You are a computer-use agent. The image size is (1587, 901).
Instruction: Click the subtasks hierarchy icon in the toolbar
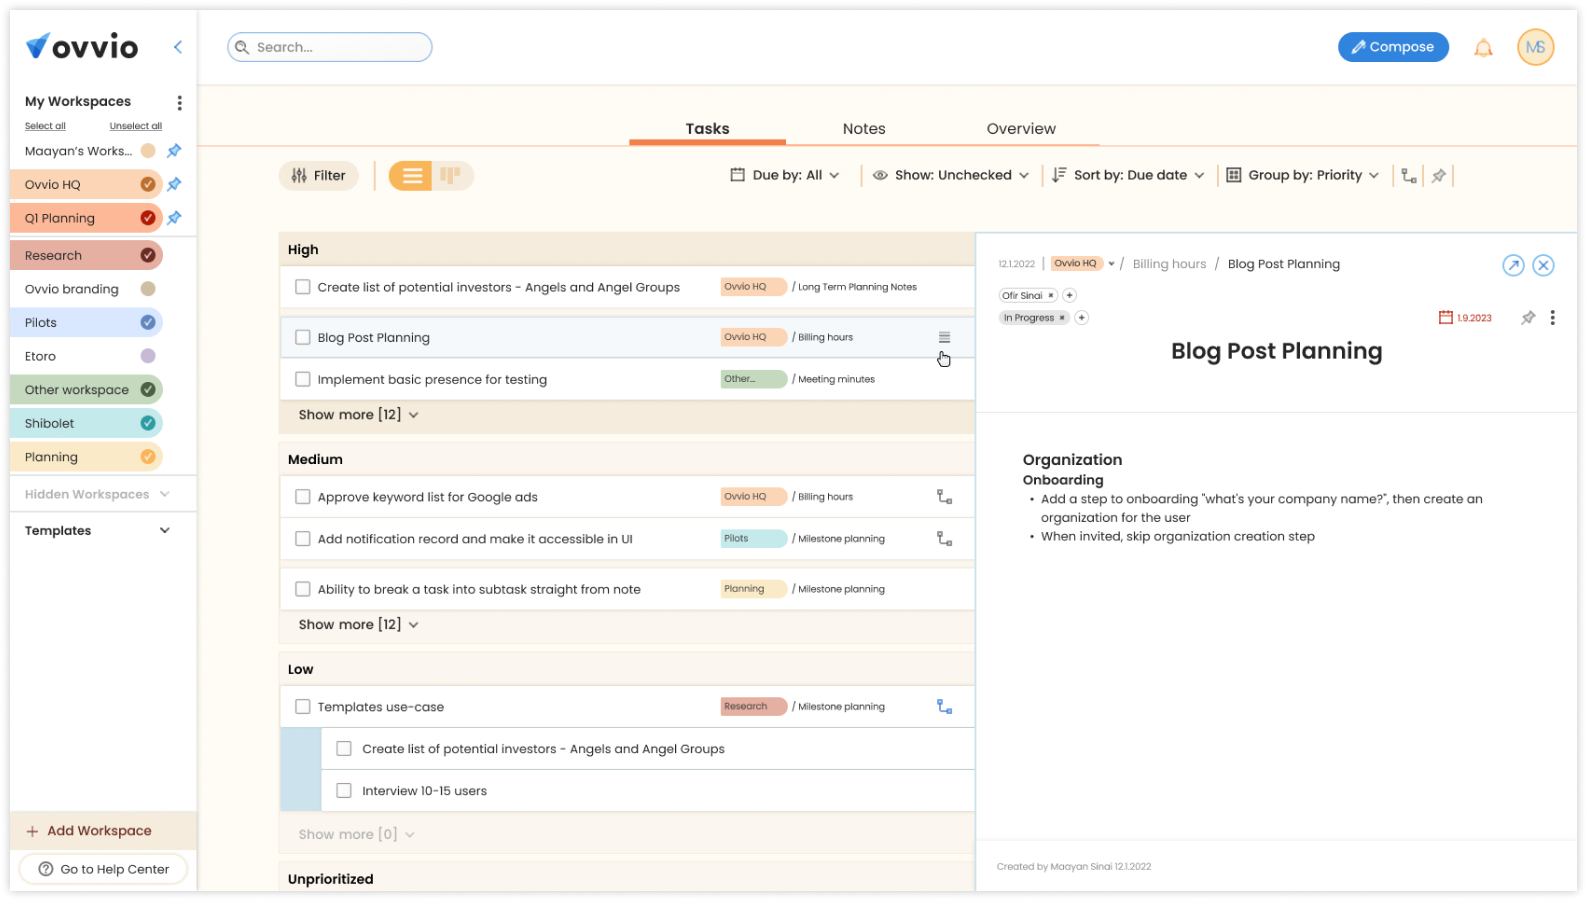tap(1409, 176)
